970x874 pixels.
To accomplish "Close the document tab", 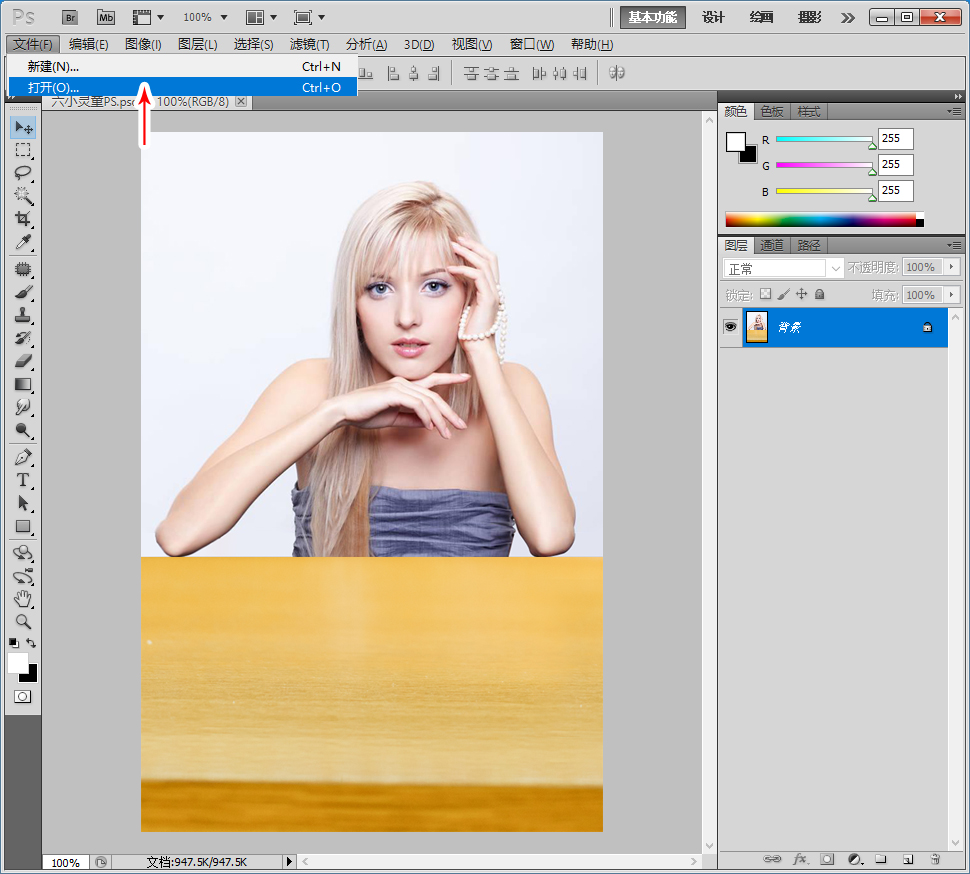I will click(x=241, y=101).
